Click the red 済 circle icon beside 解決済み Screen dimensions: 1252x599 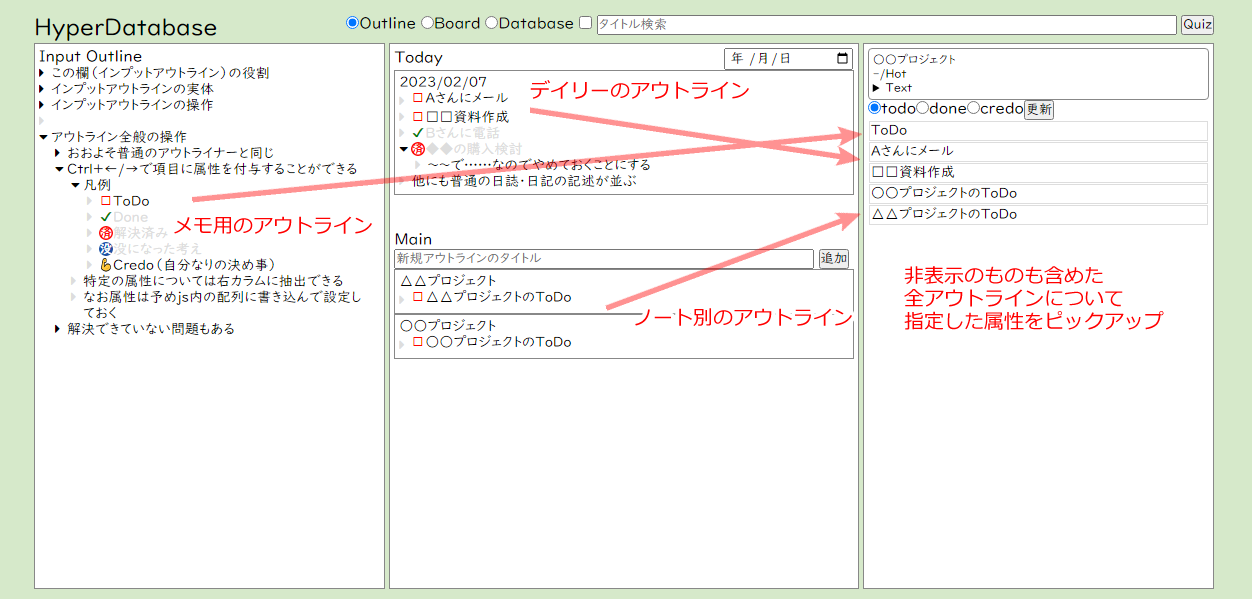pyautogui.click(x=106, y=233)
